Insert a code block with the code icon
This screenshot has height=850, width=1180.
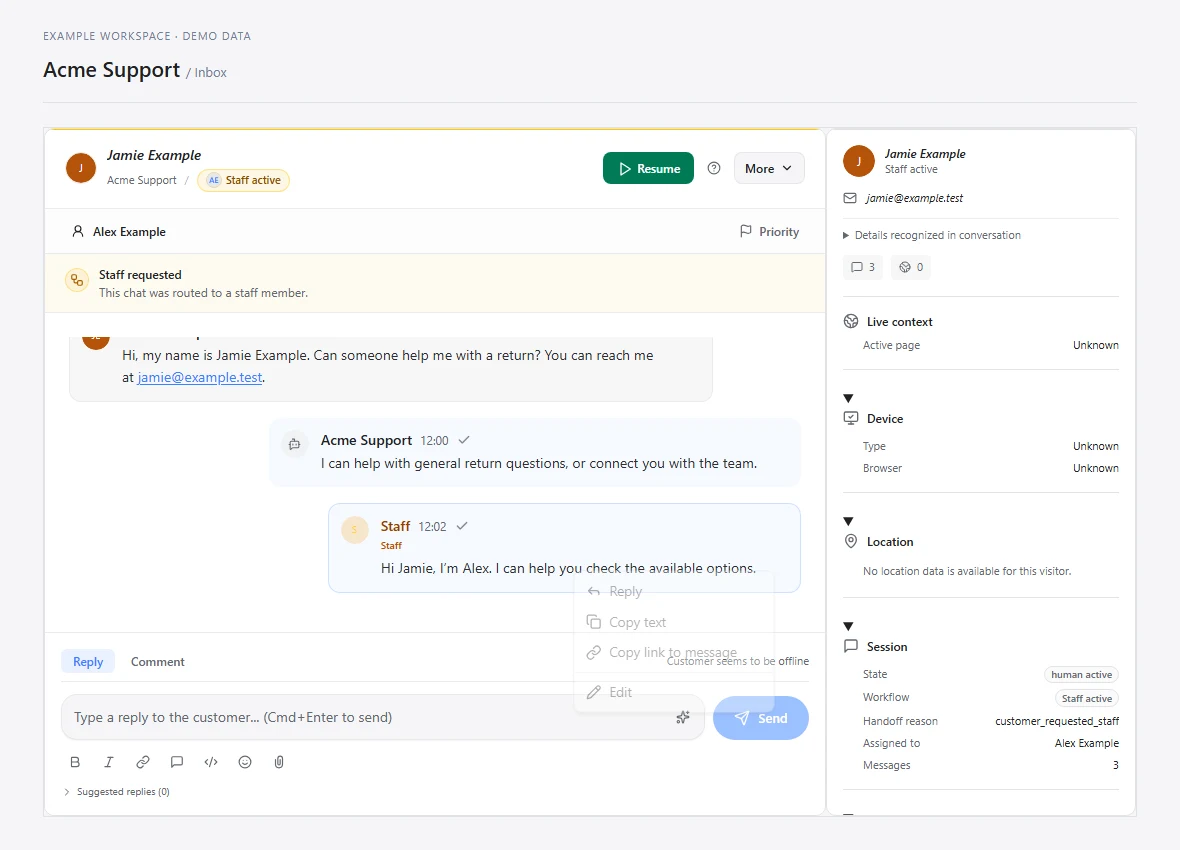tap(211, 762)
